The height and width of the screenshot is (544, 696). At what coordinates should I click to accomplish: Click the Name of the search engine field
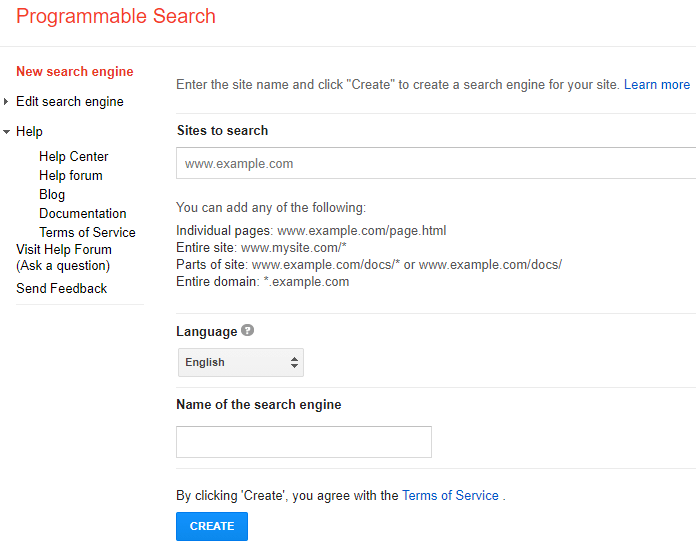pos(304,442)
